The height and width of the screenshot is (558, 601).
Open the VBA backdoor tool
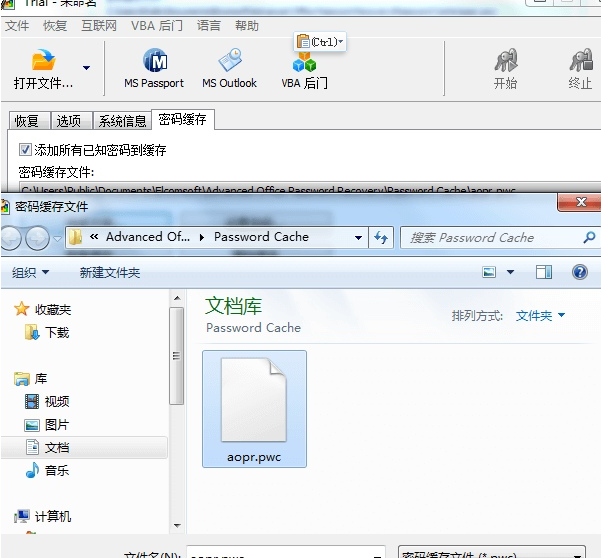[304, 70]
